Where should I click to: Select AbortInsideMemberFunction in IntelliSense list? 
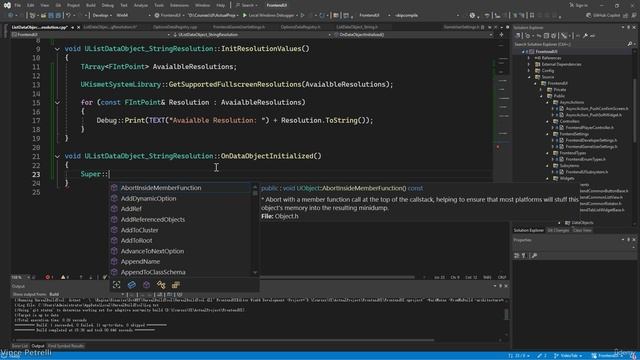161,188
